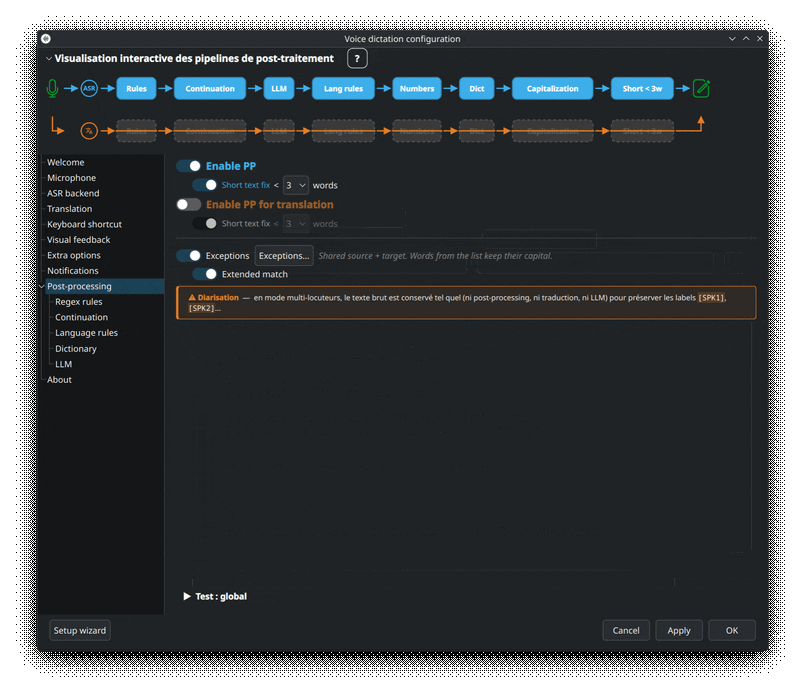
Task: Open the Keyboard shortcut page
Action: coord(85,224)
